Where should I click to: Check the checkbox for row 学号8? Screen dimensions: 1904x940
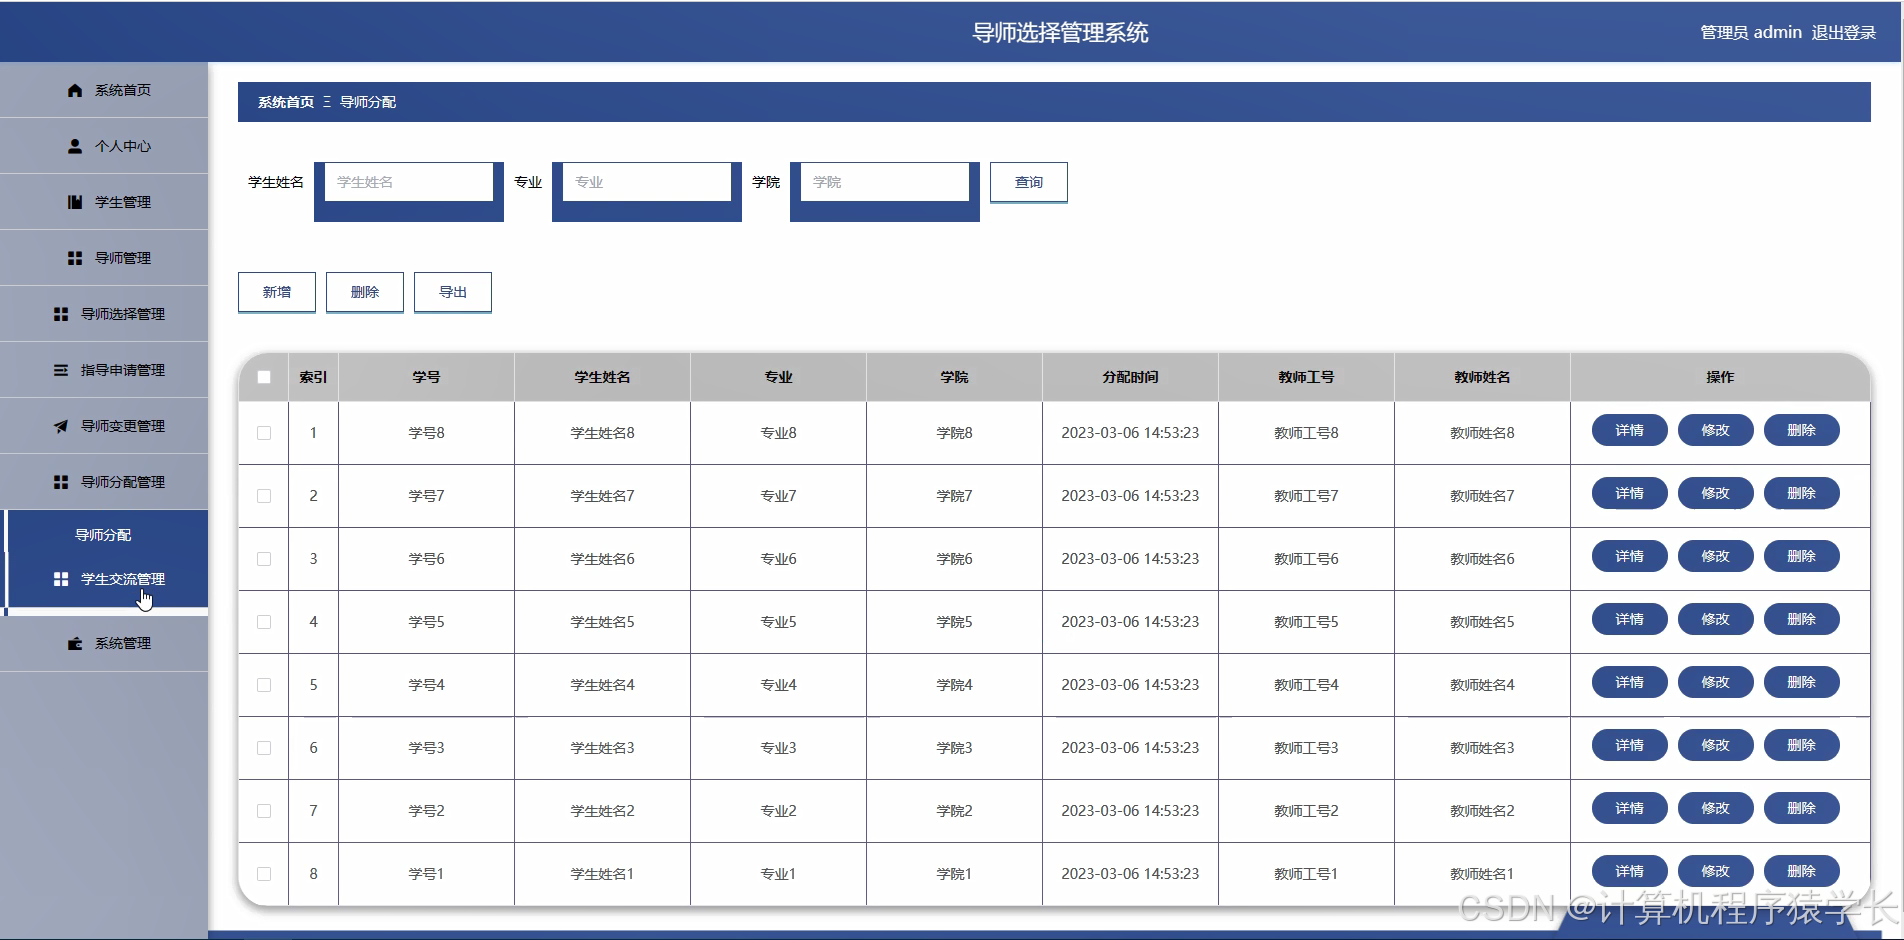pyautogui.click(x=264, y=433)
